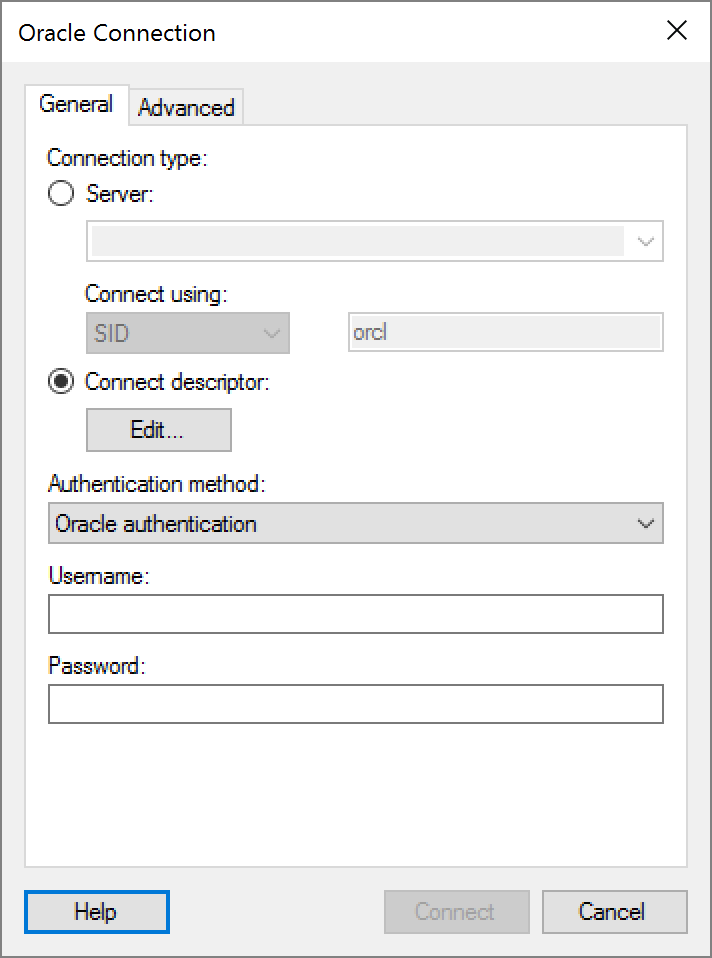Click inside the Server name text area
This screenshot has width=712, height=958.
tap(358, 241)
